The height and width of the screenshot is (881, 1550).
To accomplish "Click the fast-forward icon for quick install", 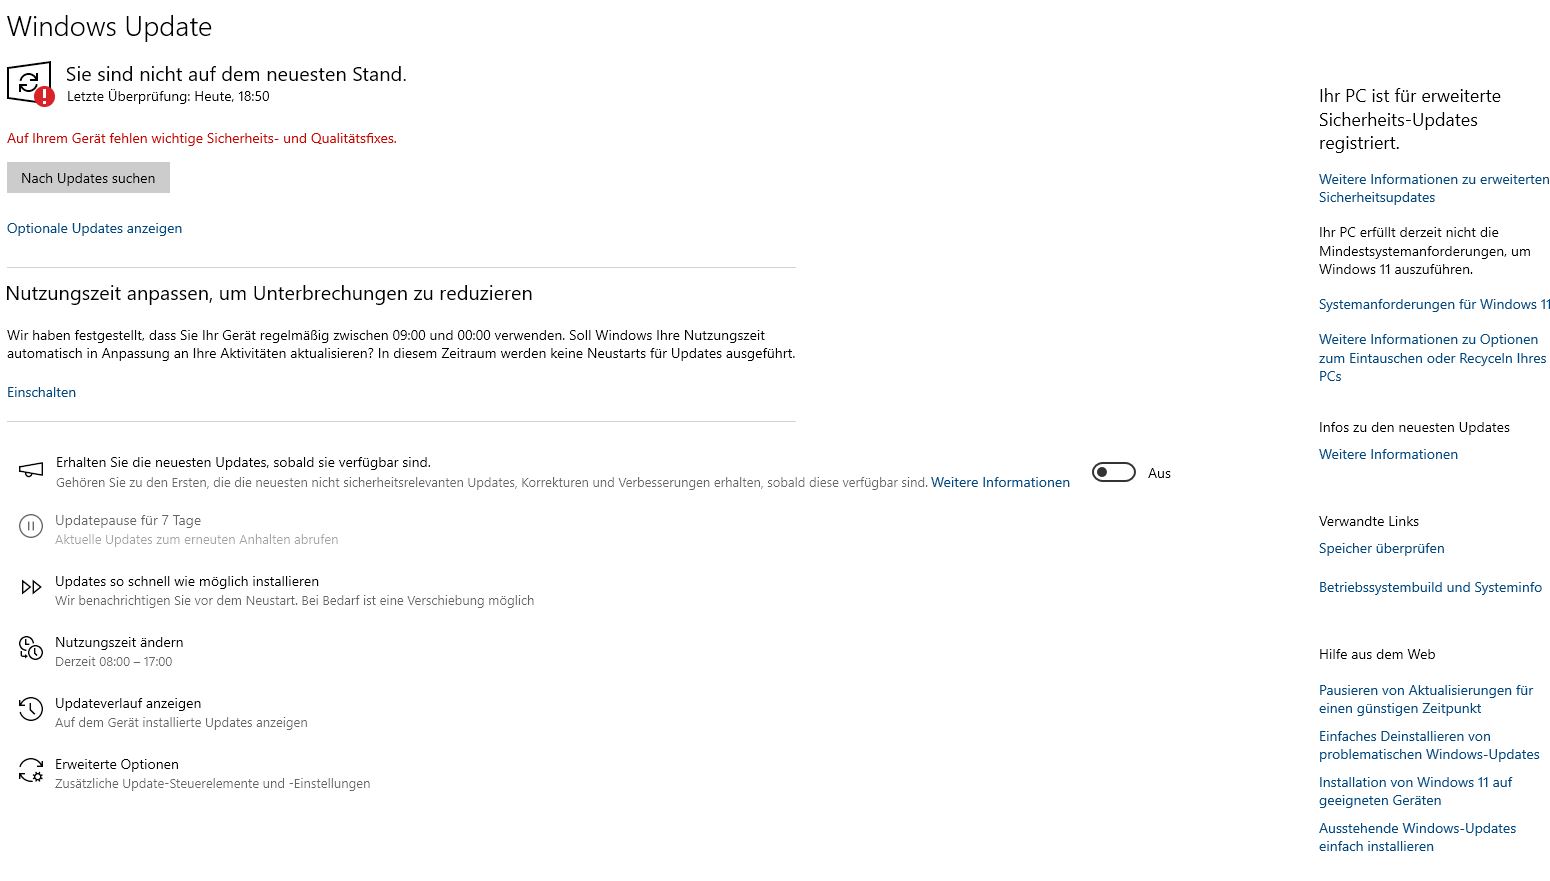I will 31,588.
